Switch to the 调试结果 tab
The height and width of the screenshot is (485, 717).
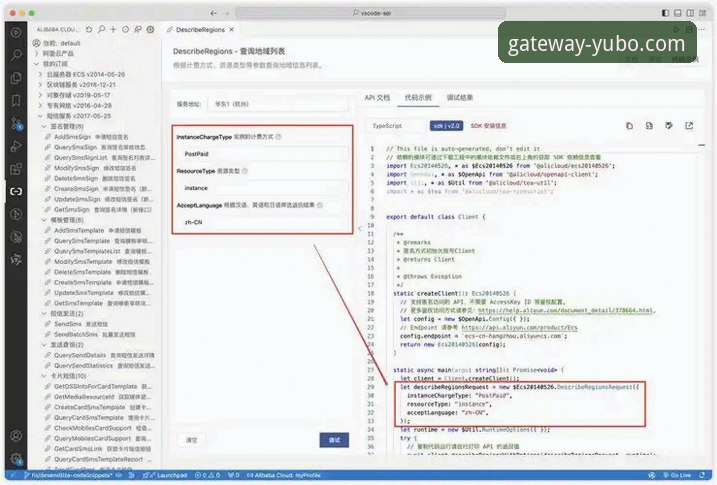460,97
